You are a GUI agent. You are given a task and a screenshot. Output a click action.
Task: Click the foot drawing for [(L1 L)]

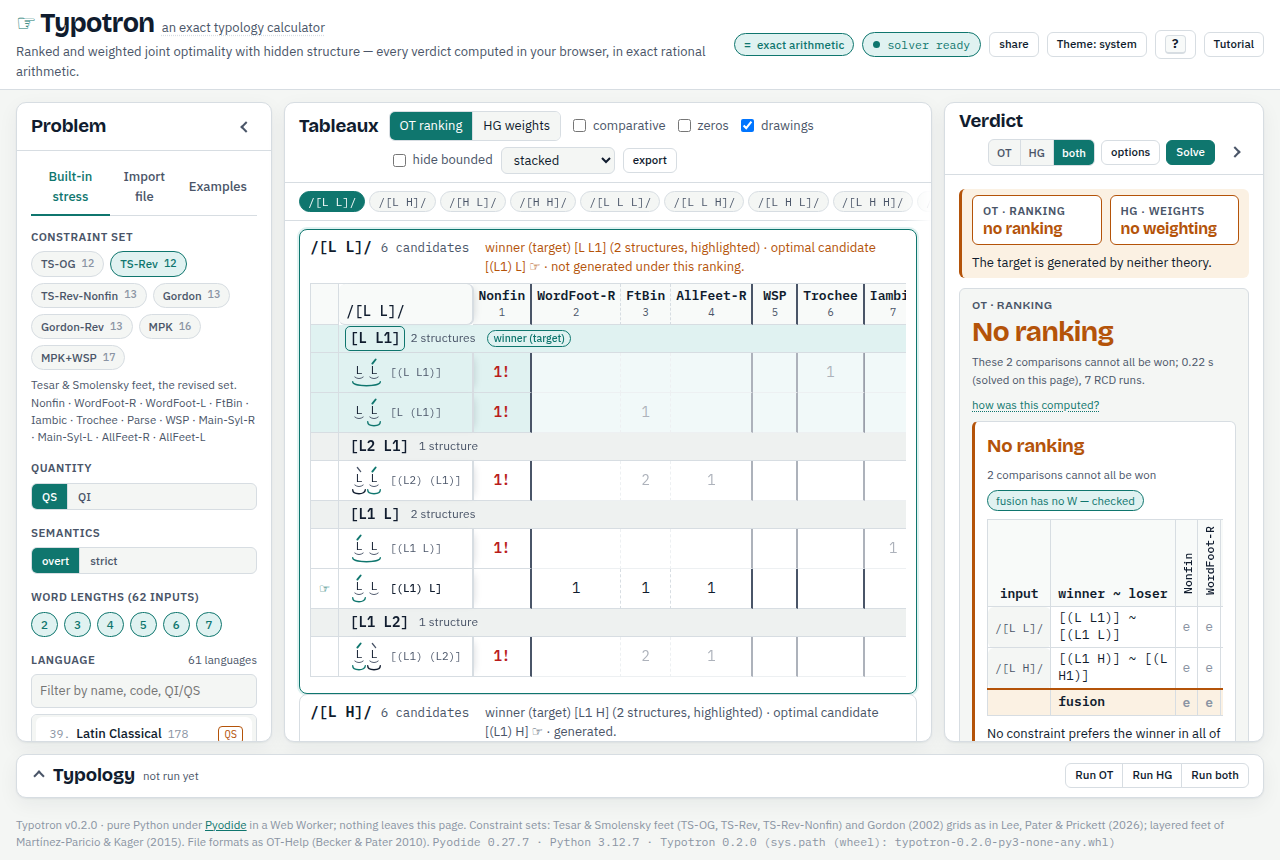click(367, 548)
